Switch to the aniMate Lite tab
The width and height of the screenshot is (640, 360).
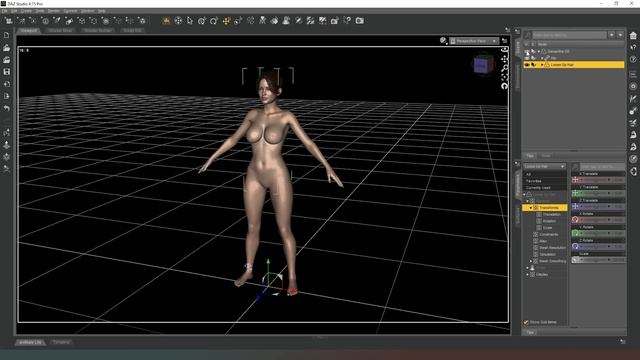tap(31, 342)
